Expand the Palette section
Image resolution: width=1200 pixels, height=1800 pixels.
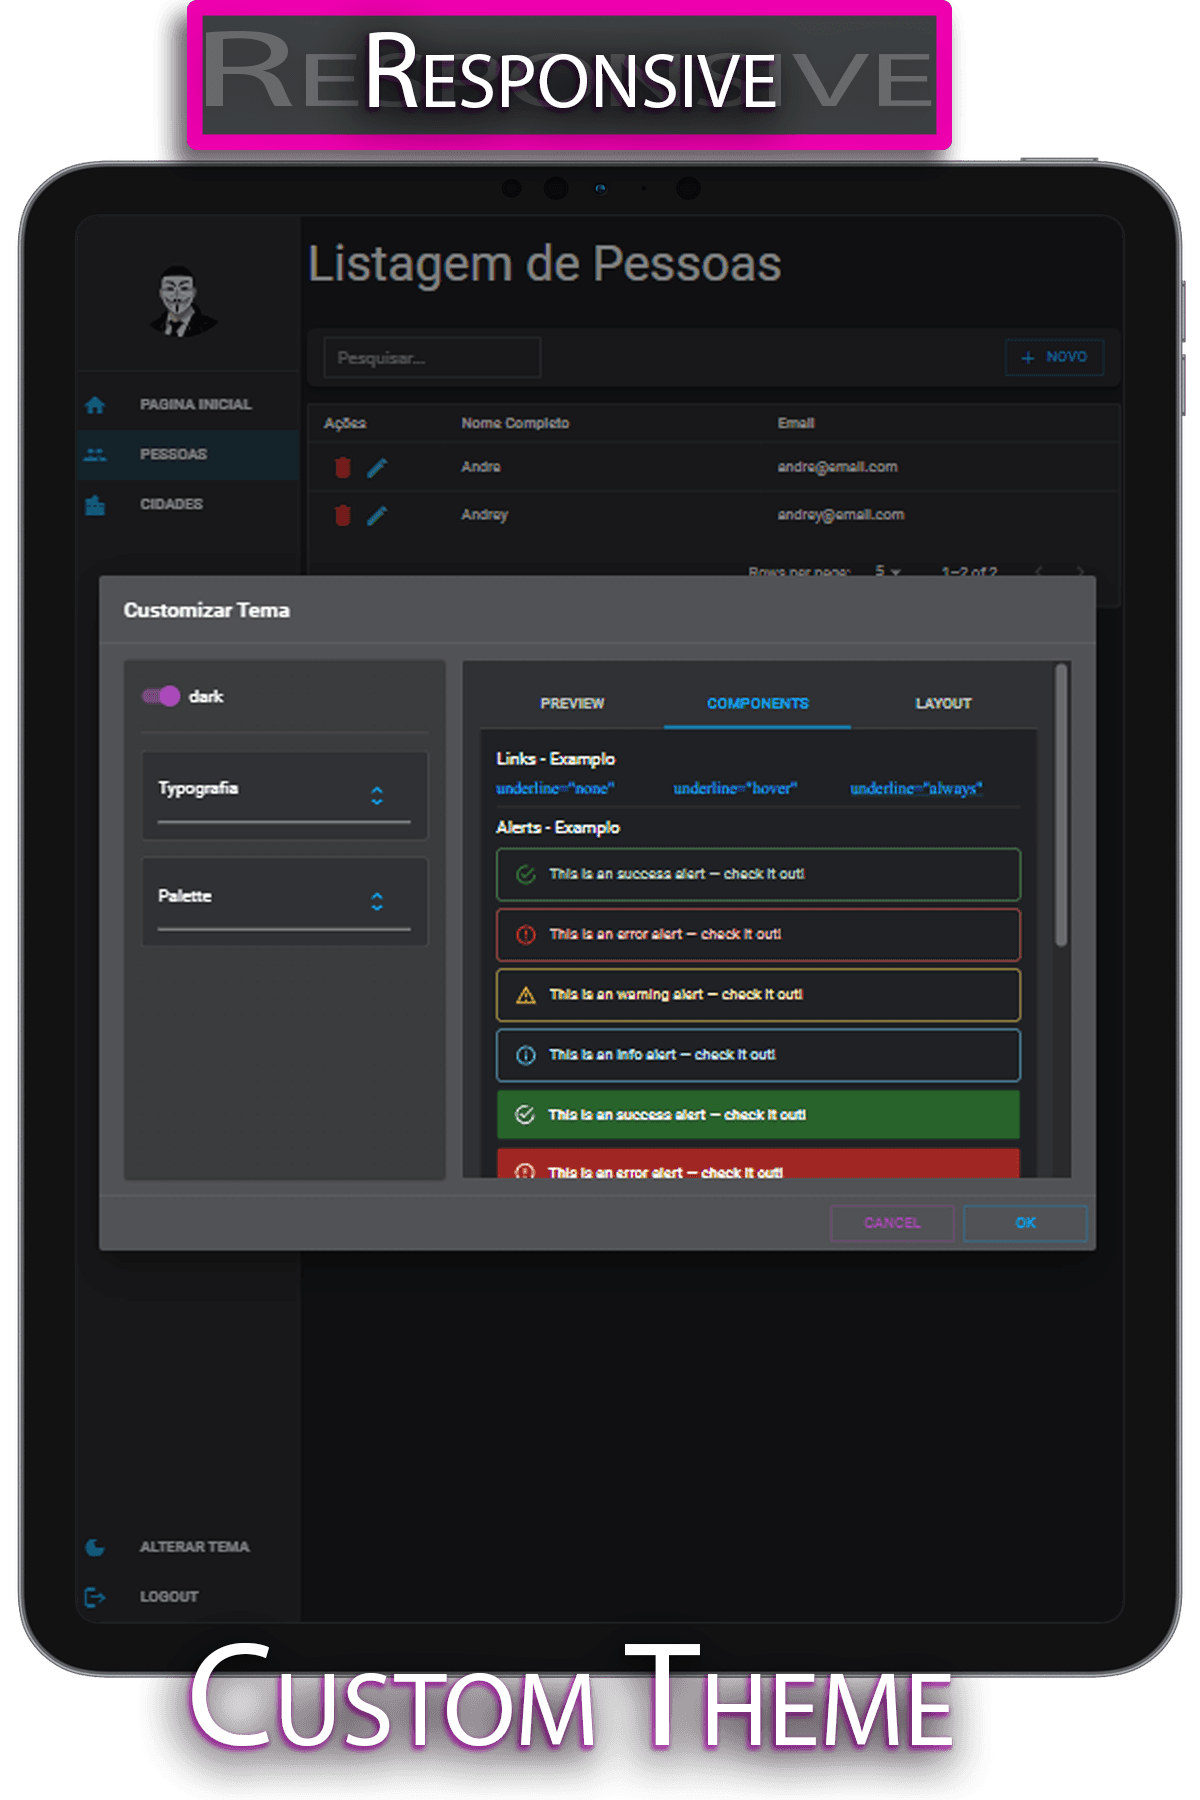[285, 902]
